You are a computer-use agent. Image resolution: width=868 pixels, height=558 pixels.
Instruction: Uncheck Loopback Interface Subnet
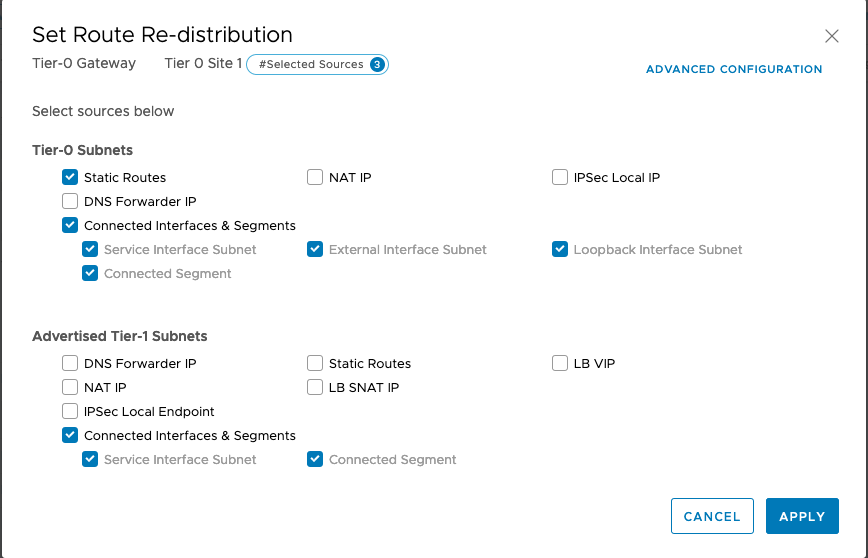click(x=560, y=250)
